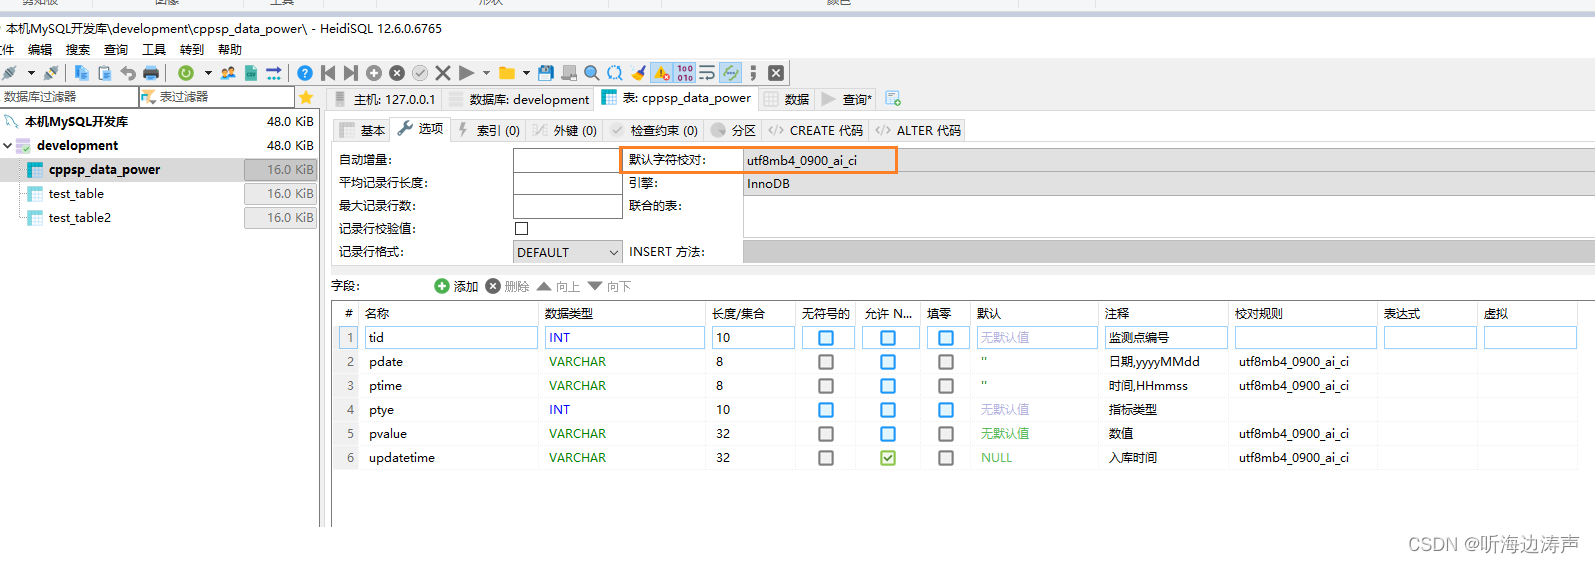Open the 记录行格式 DEFAULT dropdown

[567, 252]
